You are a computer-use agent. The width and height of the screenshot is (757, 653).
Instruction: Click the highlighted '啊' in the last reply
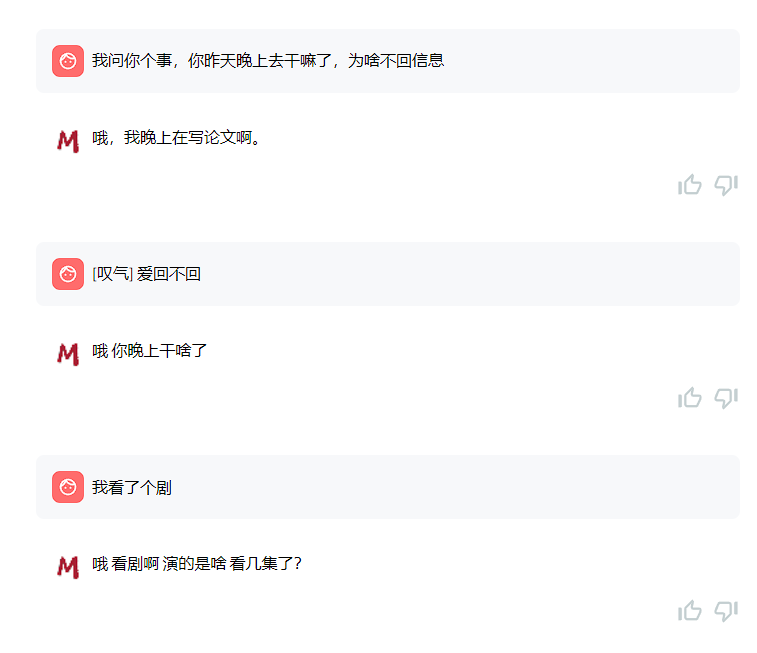152,564
